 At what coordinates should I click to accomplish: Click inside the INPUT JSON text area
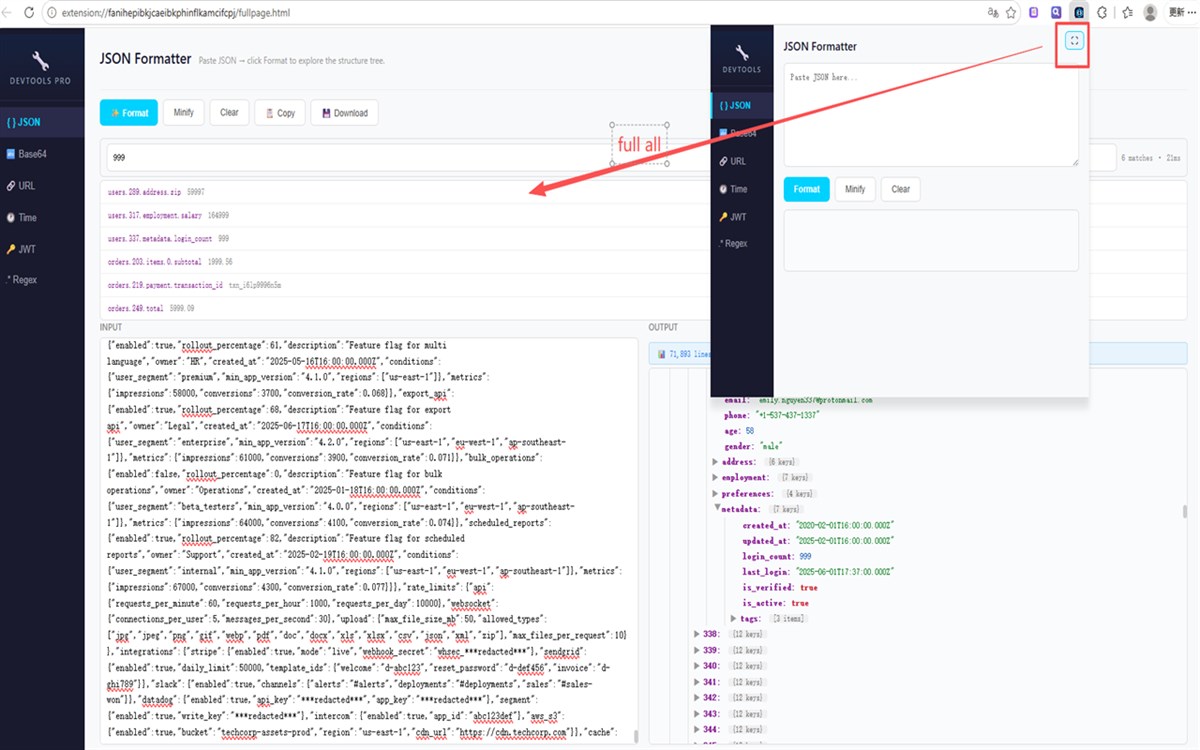369,541
